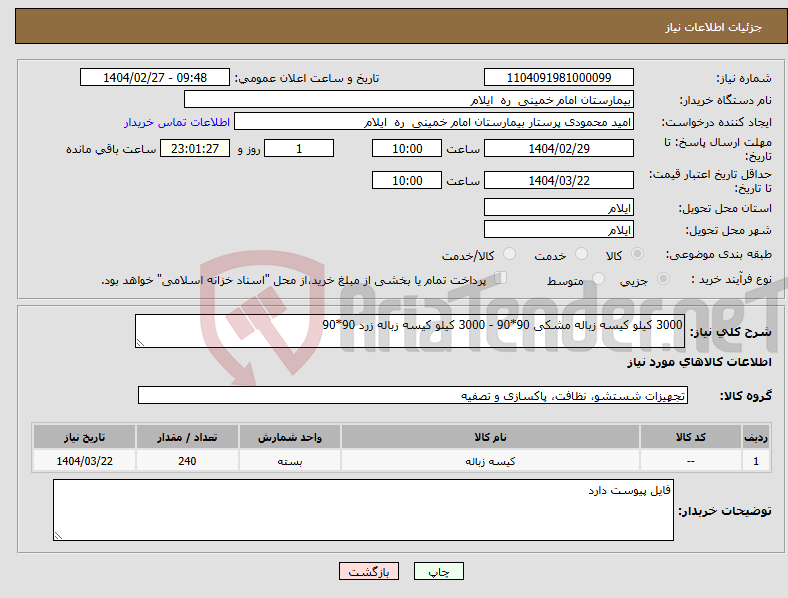The height and width of the screenshot is (598, 788).
Task: Select the خدمت radio button
Action: (x=581, y=254)
